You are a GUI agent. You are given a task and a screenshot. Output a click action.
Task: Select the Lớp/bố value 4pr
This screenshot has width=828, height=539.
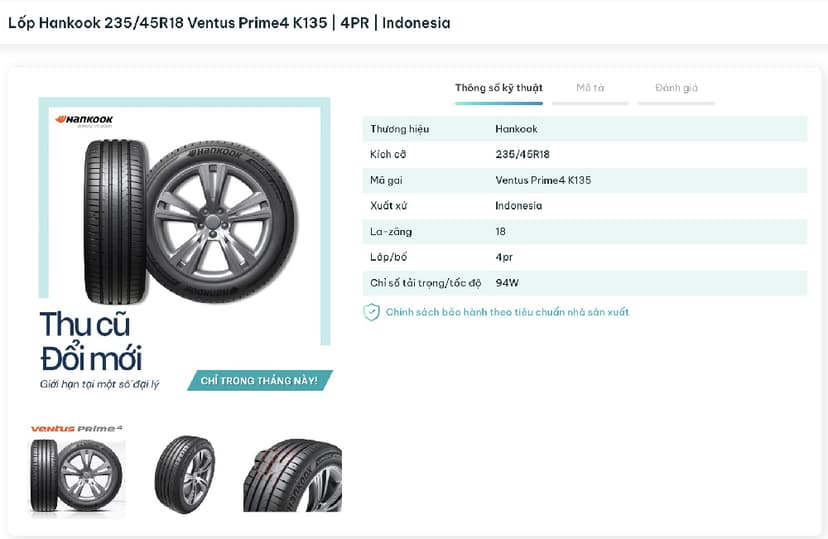tap(504, 257)
